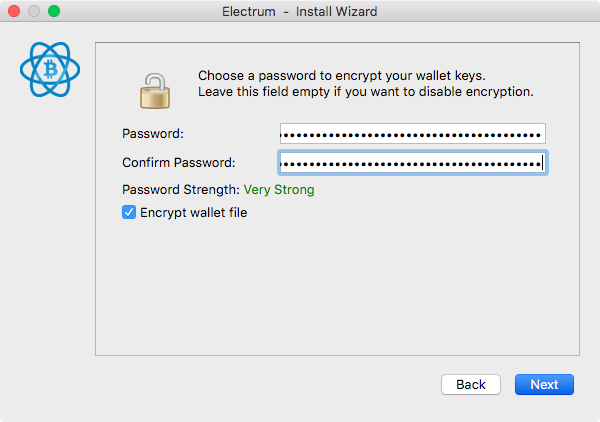
Task: Click the "Choose a password to encrypt" instruction line
Action: pos(342,76)
